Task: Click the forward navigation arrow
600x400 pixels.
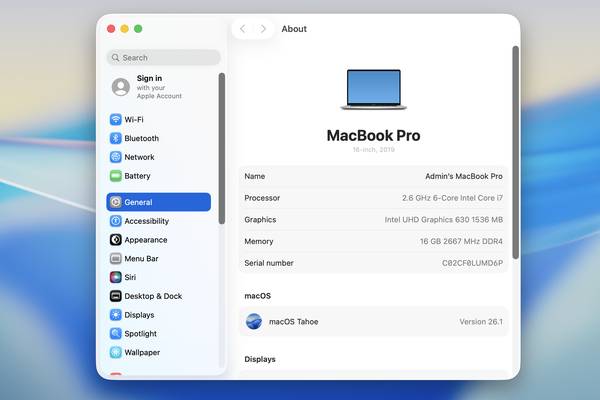Action: click(x=263, y=29)
